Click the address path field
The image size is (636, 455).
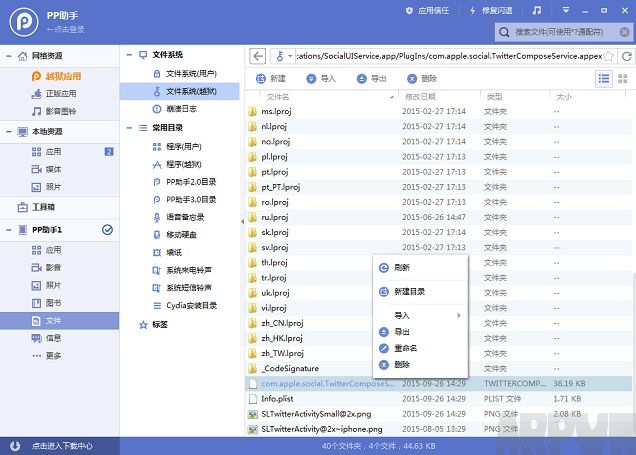449,56
